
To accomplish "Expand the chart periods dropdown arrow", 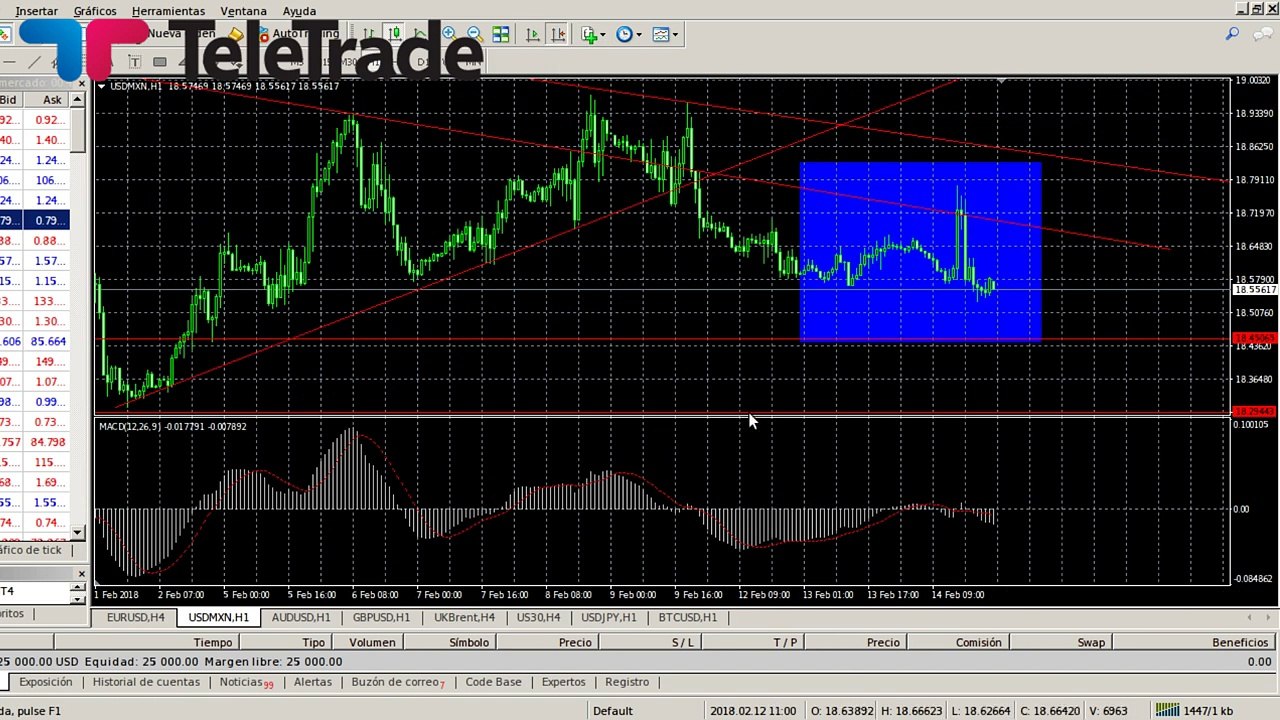I will tap(639, 35).
